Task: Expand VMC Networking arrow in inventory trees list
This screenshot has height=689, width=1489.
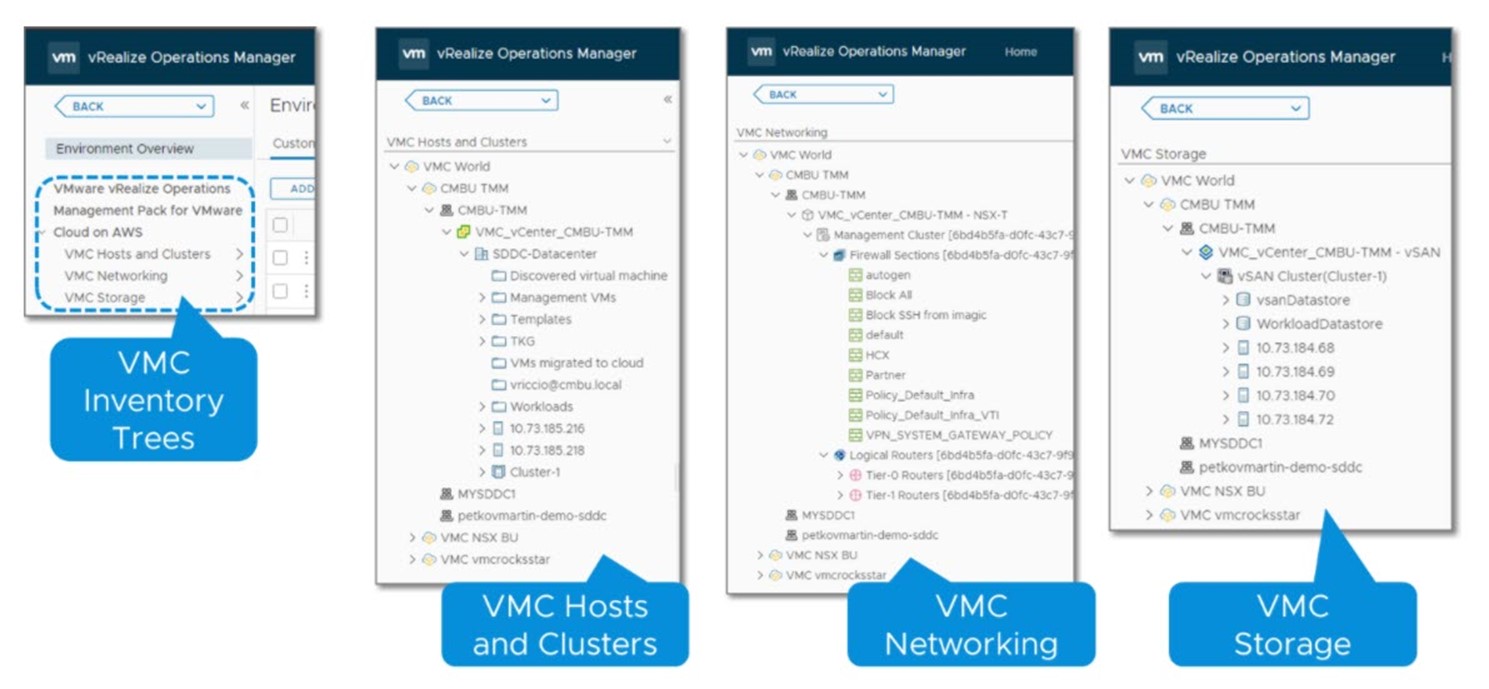Action: tap(239, 276)
